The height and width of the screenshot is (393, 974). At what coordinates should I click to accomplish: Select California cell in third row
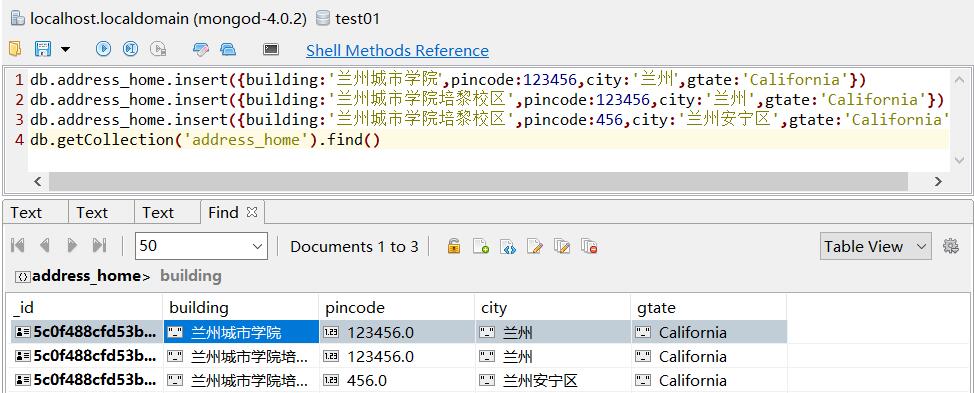tap(709, 380)
